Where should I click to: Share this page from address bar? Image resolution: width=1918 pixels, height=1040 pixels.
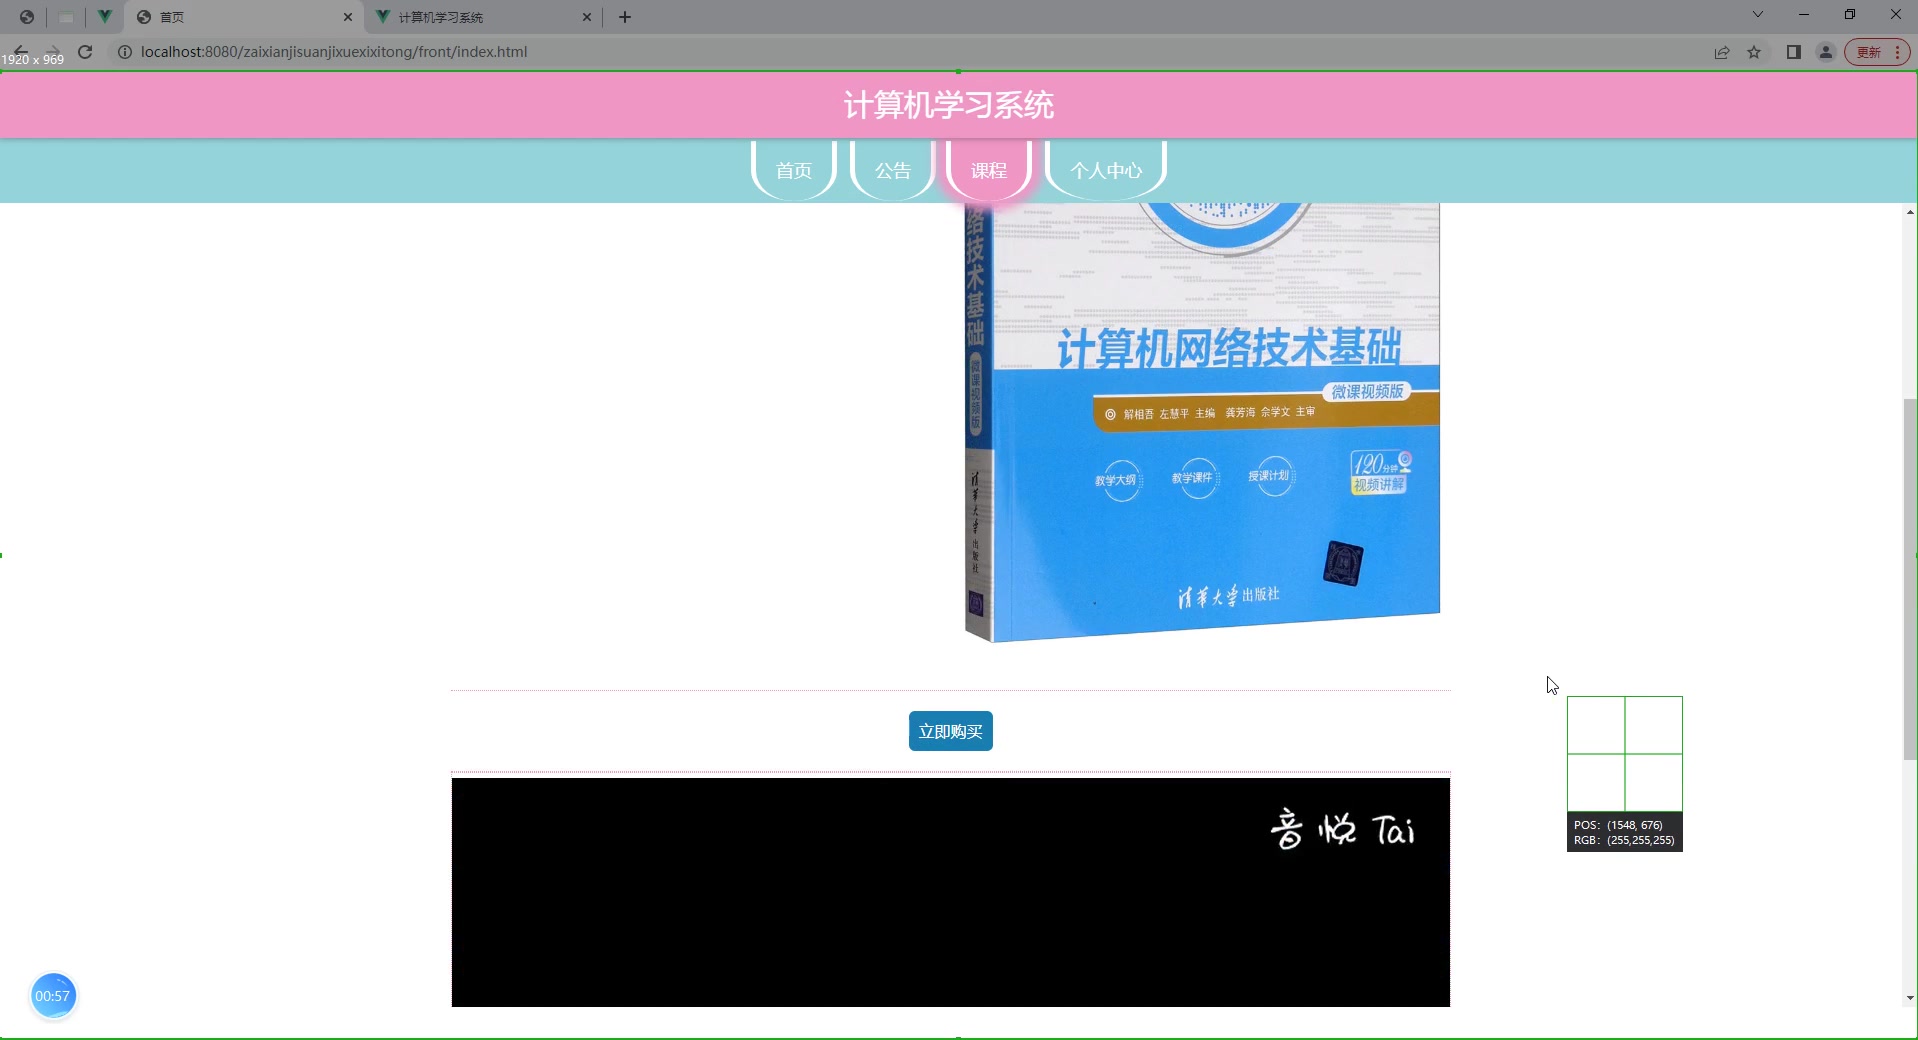[1722, 52]
